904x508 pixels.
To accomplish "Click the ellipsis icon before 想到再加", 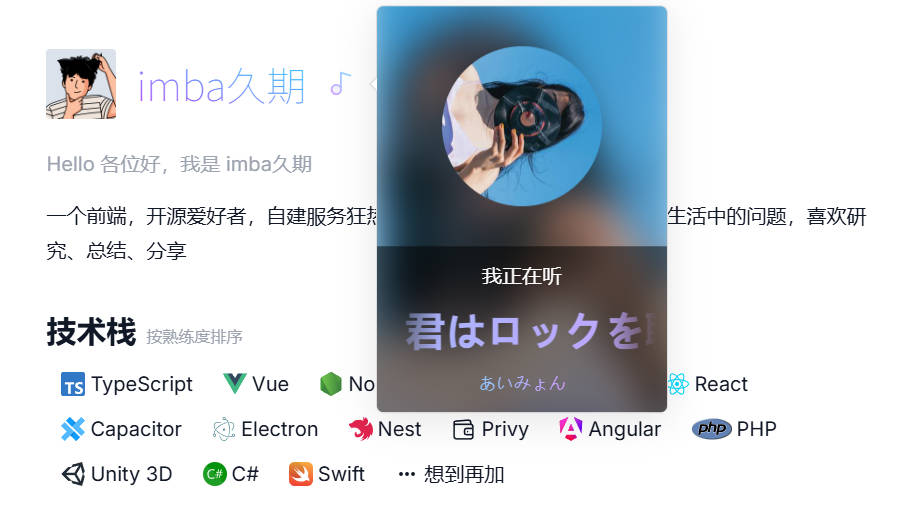I will [407, 475].
